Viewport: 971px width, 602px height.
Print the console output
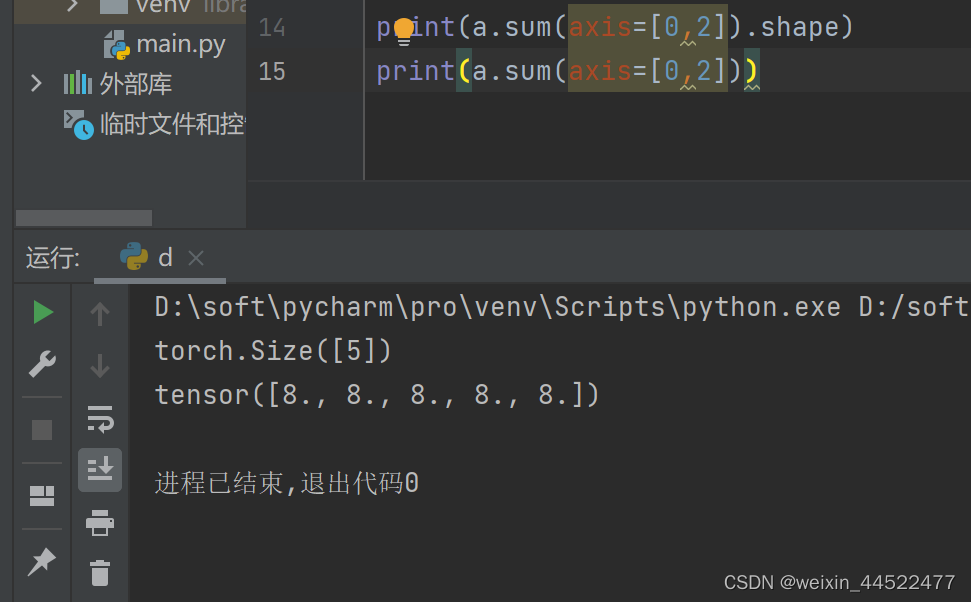pyautogui.click(x=100, y=523)
